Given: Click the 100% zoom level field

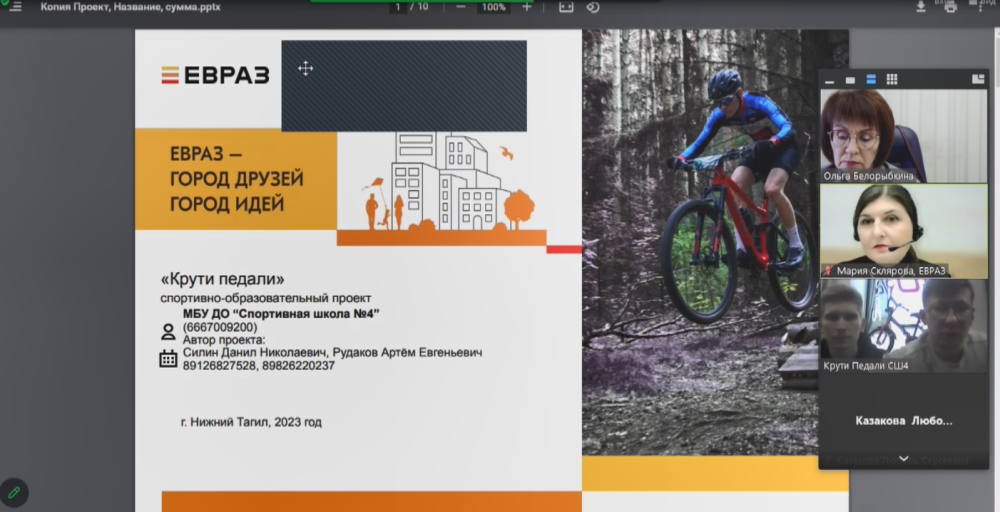Looking at the screenshot, I should pos(493,7).
